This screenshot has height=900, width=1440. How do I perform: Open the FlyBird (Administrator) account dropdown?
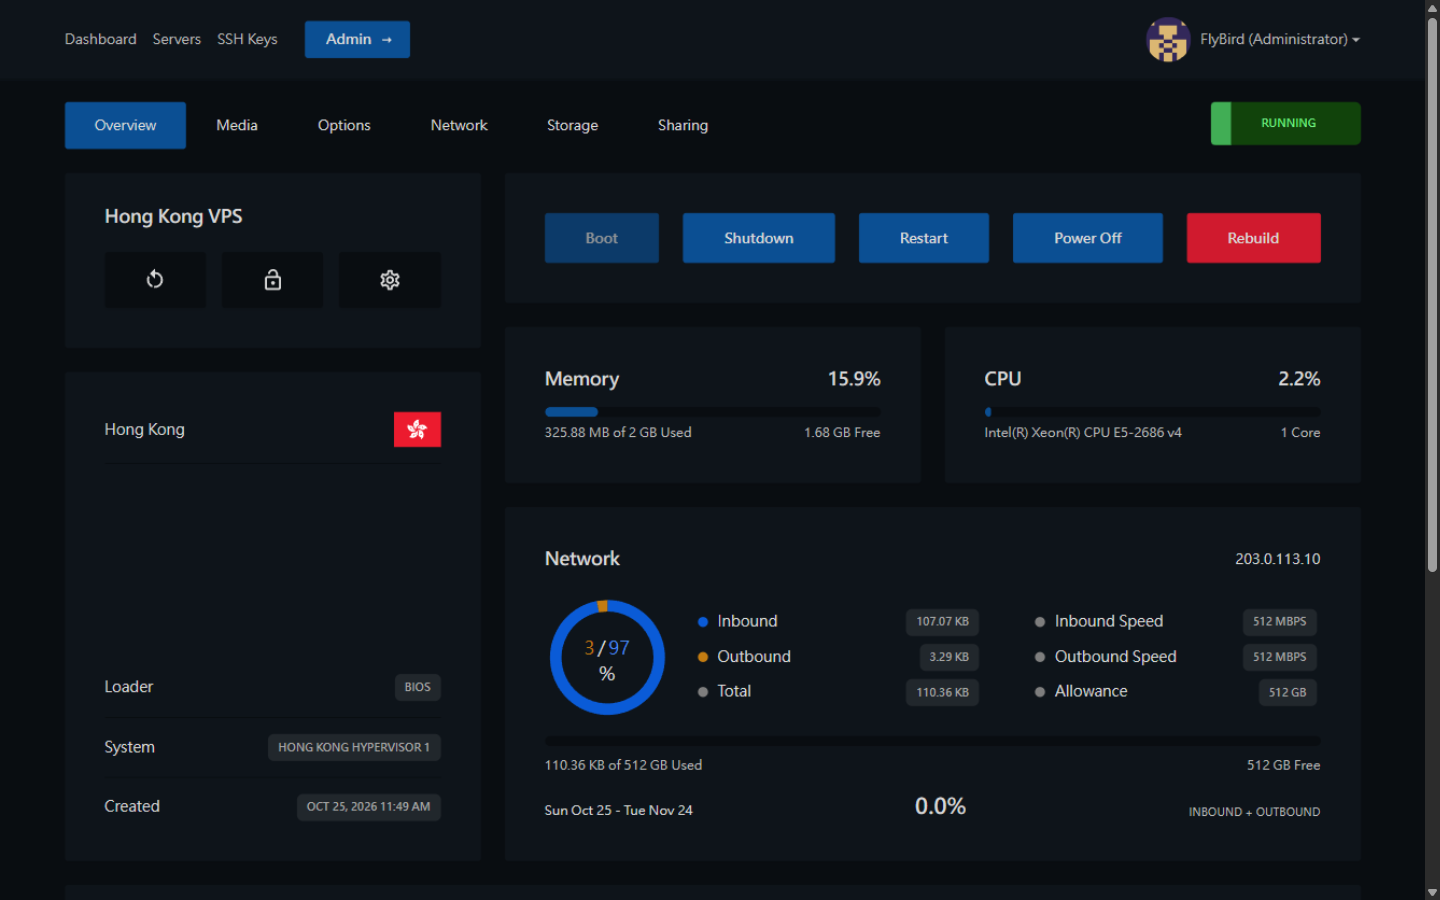[x=1280, y=40]
